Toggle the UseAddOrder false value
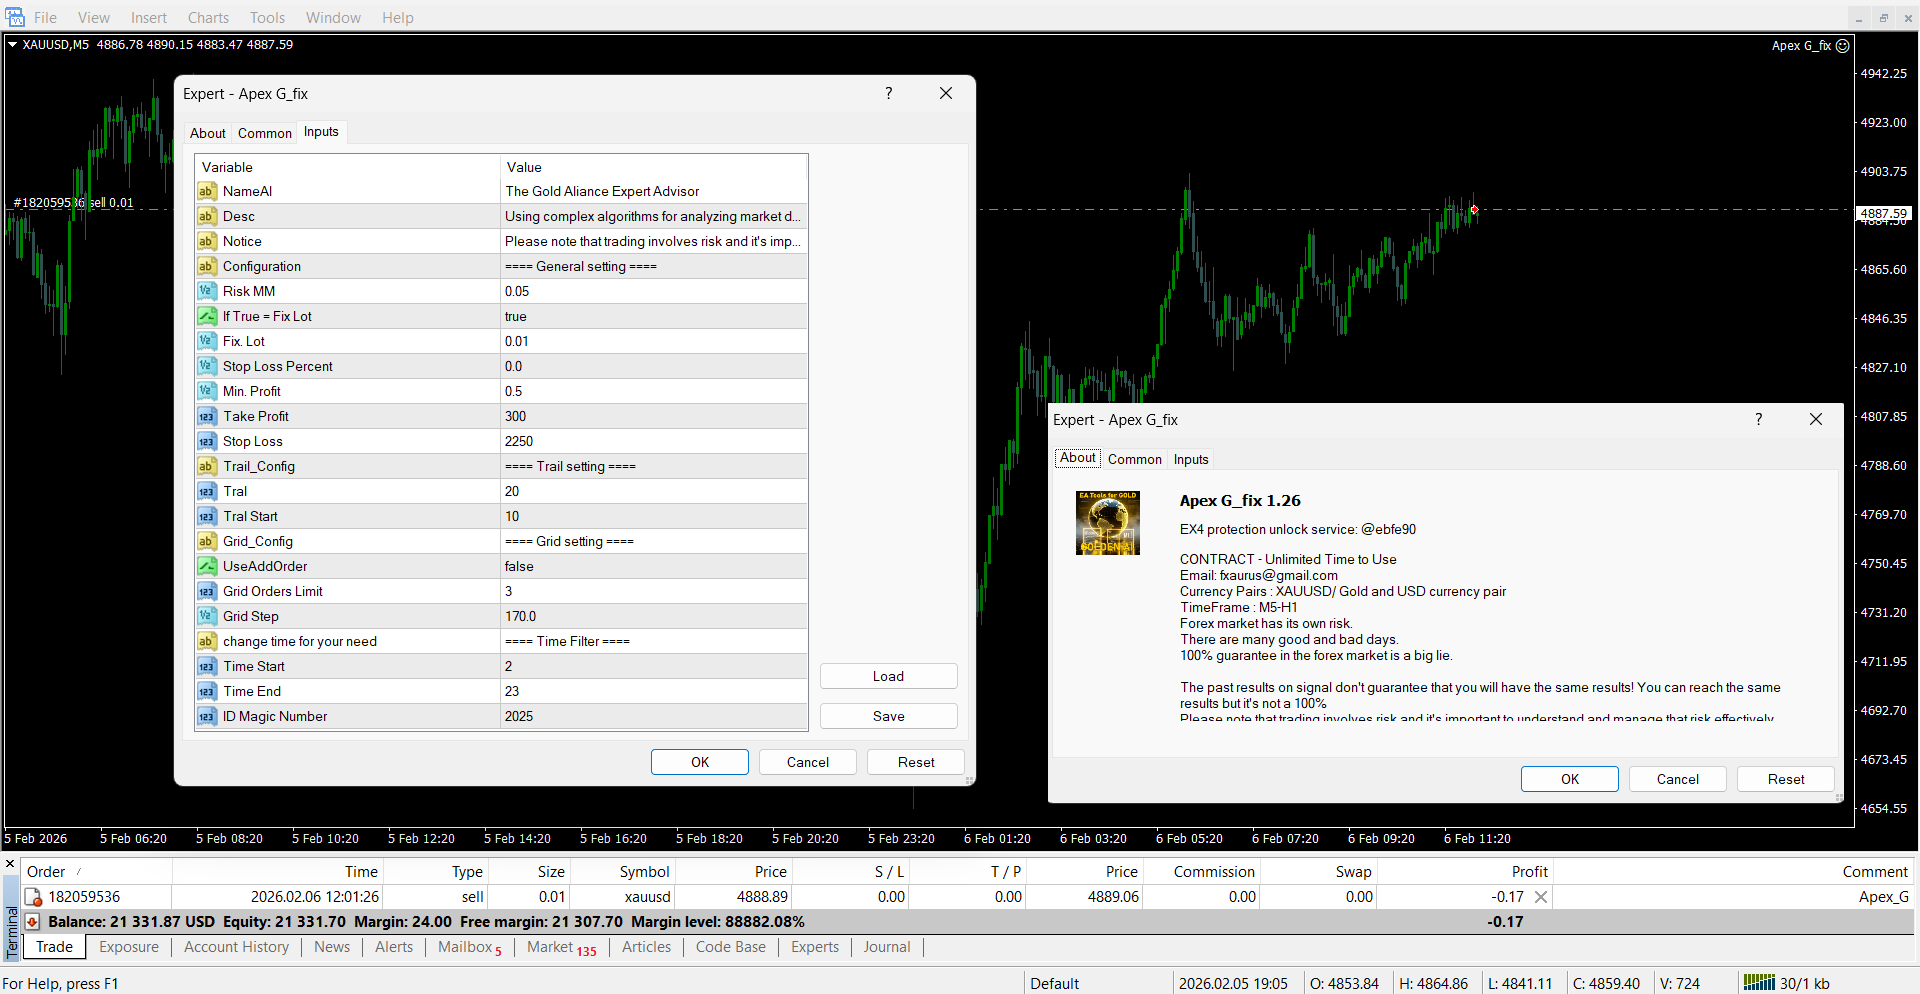The image size is (1920, 994). click(x=653, y=566)
